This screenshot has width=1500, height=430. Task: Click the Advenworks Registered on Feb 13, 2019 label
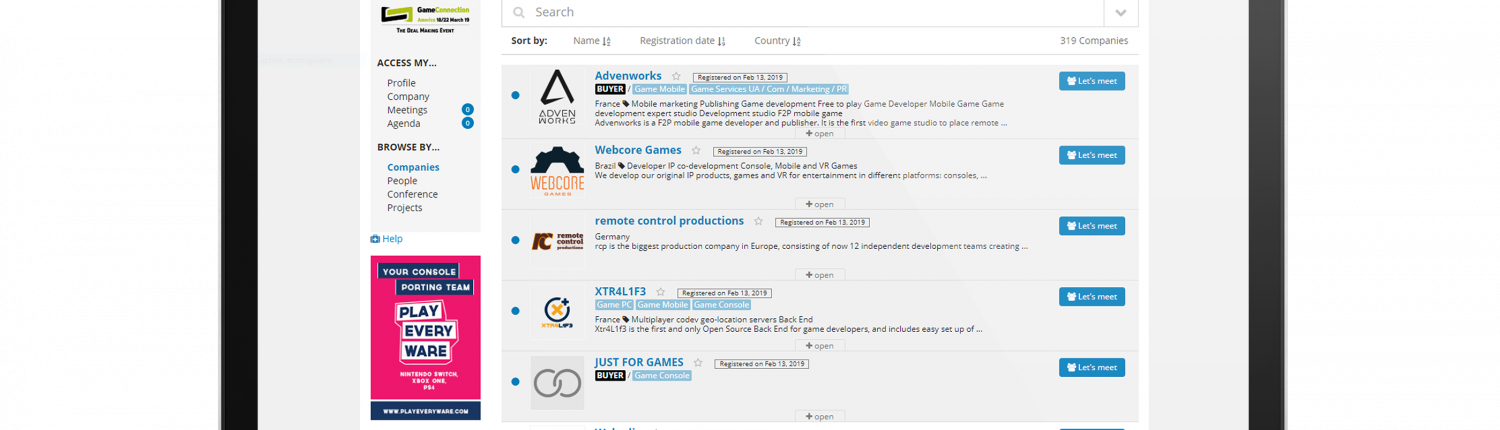[x=740, y=77]
